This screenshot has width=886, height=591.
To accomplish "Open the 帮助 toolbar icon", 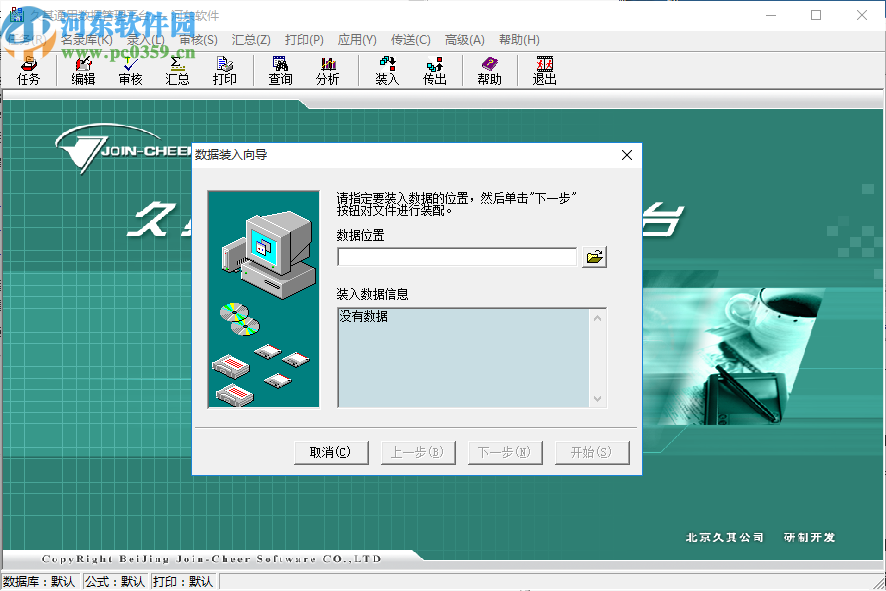I will point(489,71).
